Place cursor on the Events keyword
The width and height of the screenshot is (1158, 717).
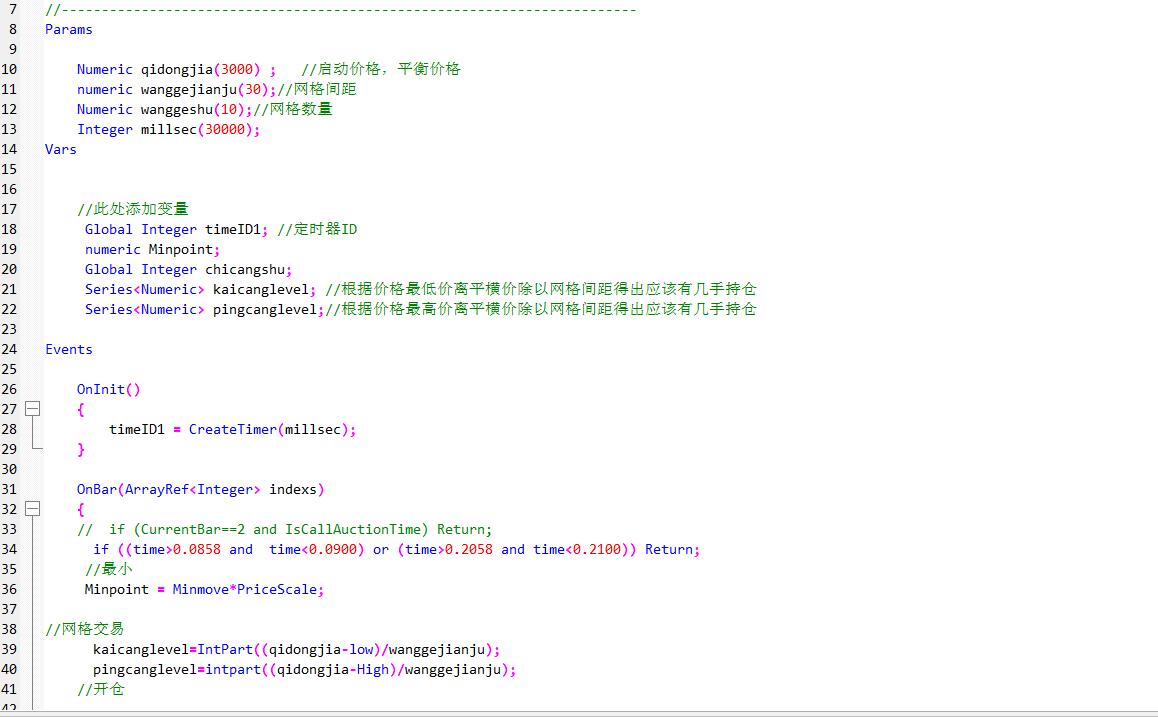pyautogui.click(x=68, y=349)
